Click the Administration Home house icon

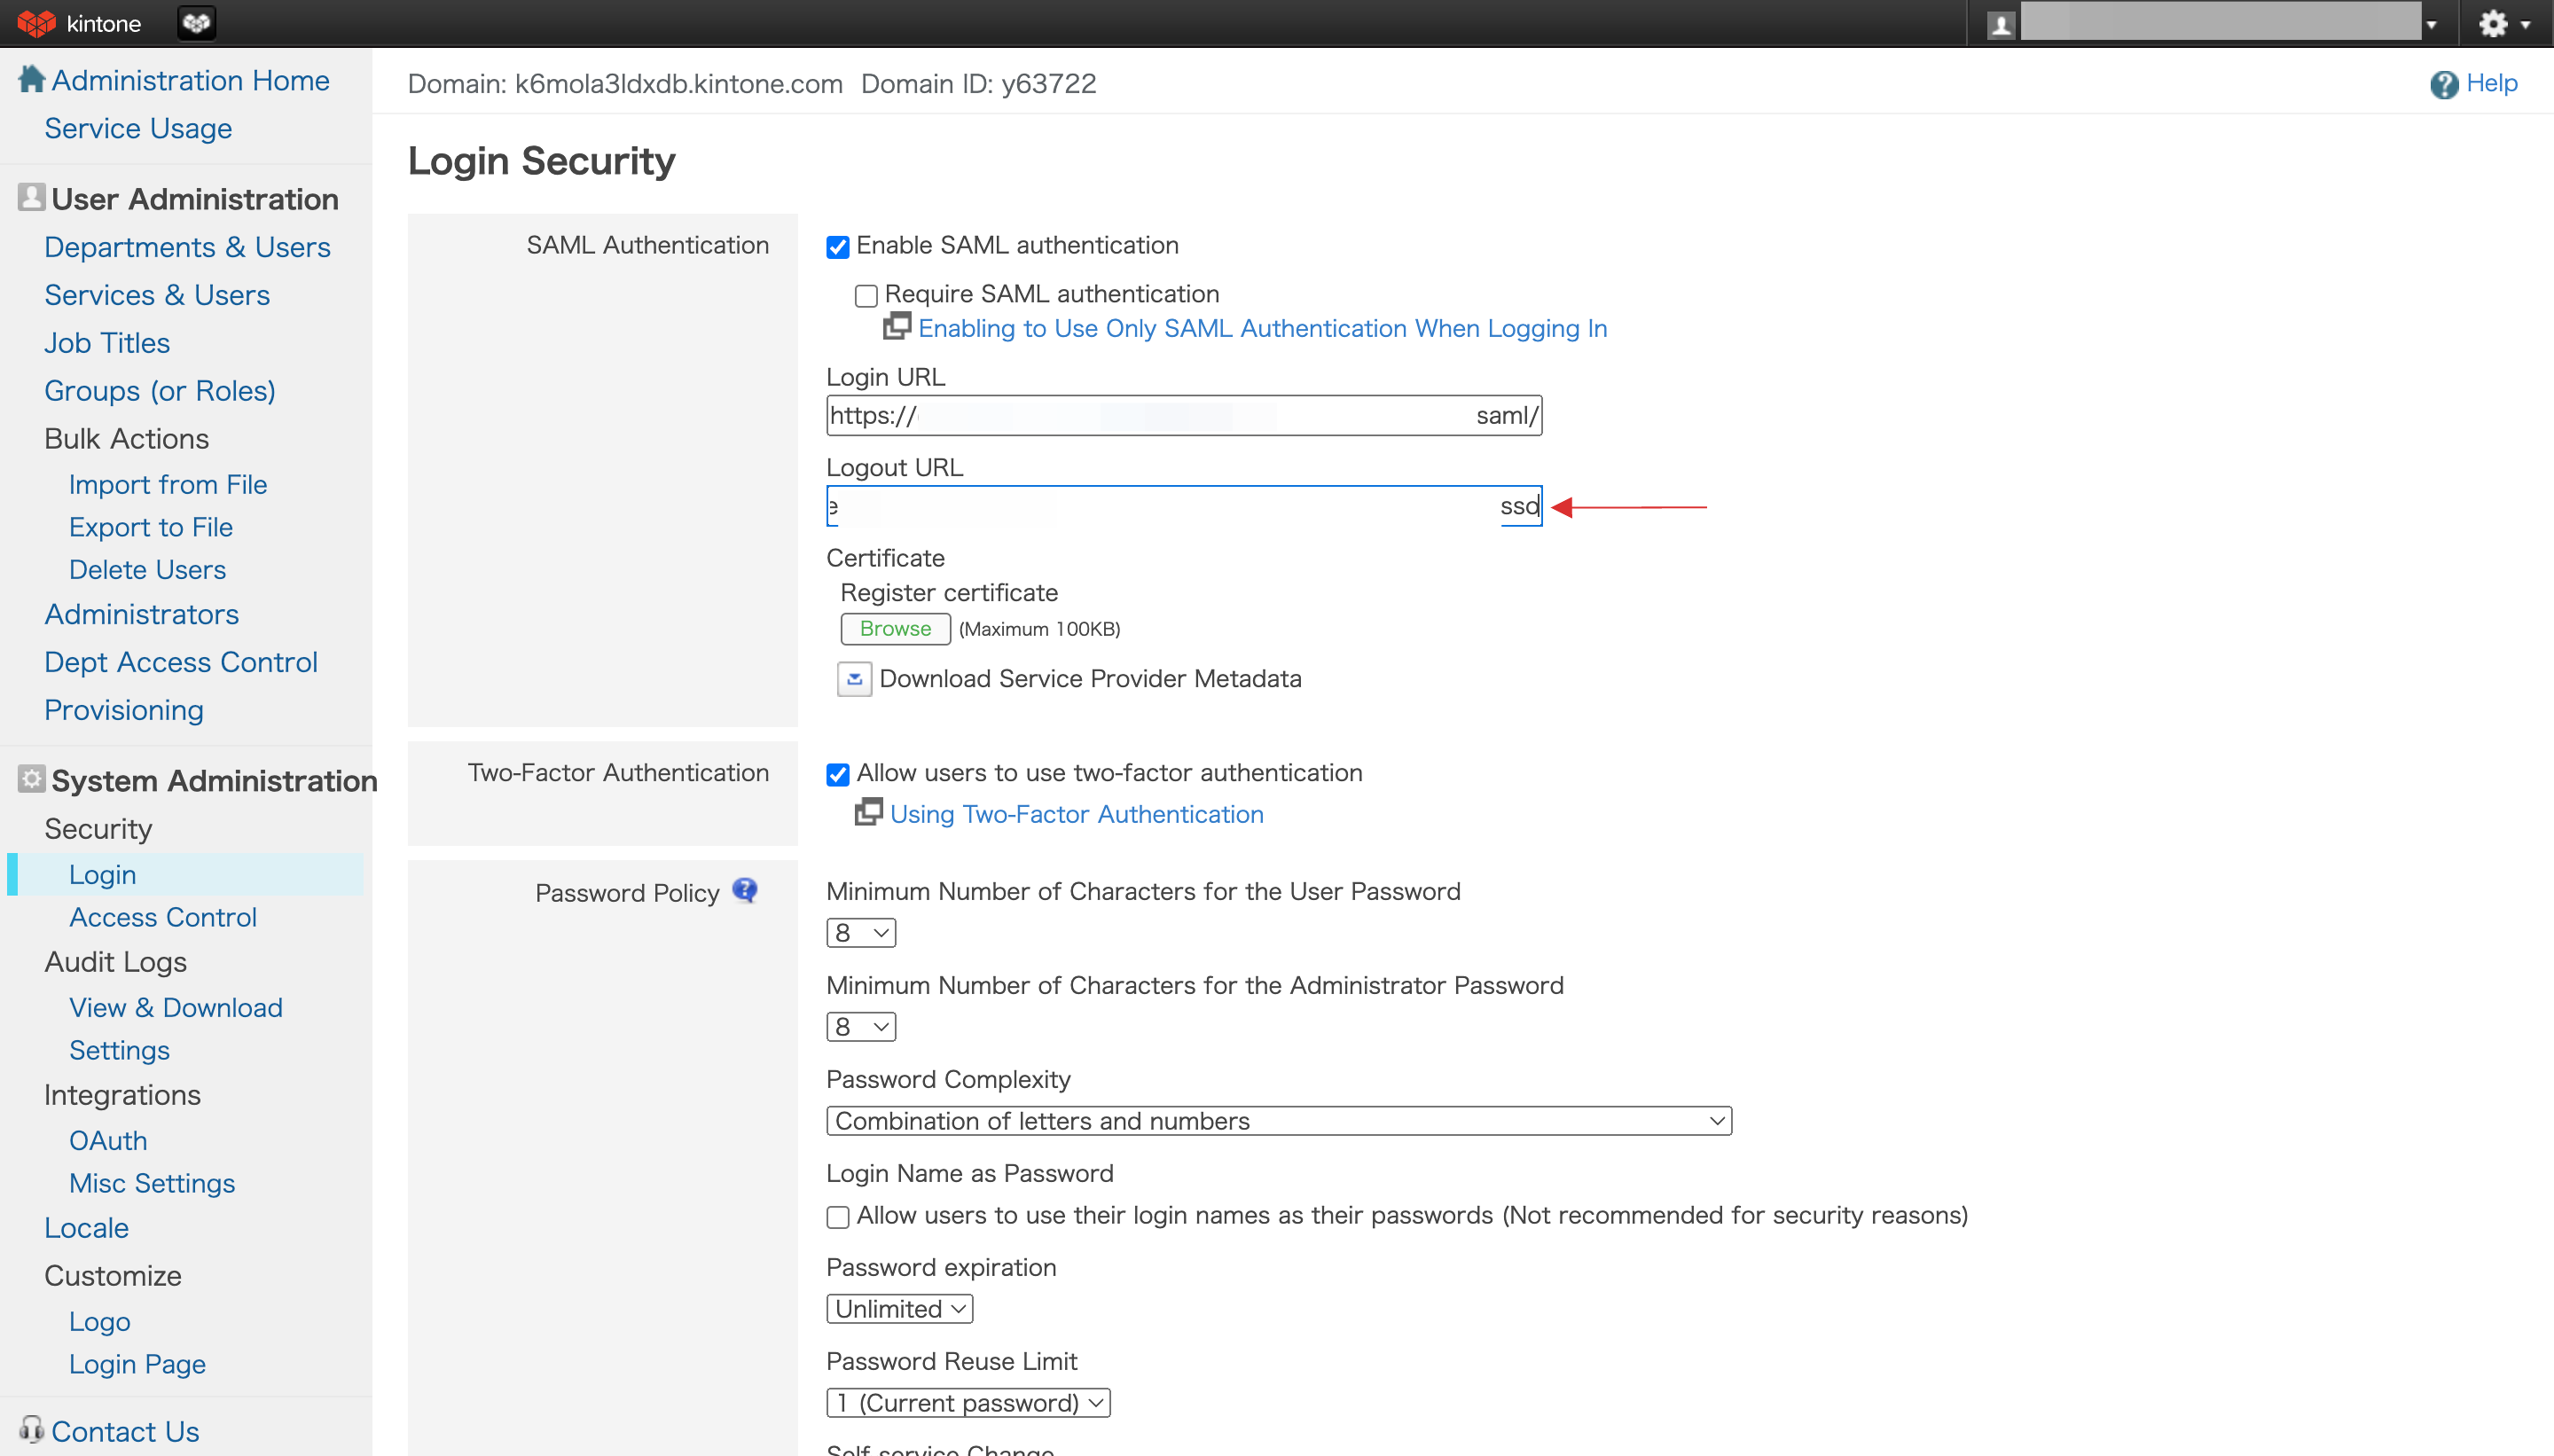pos(30,81)
